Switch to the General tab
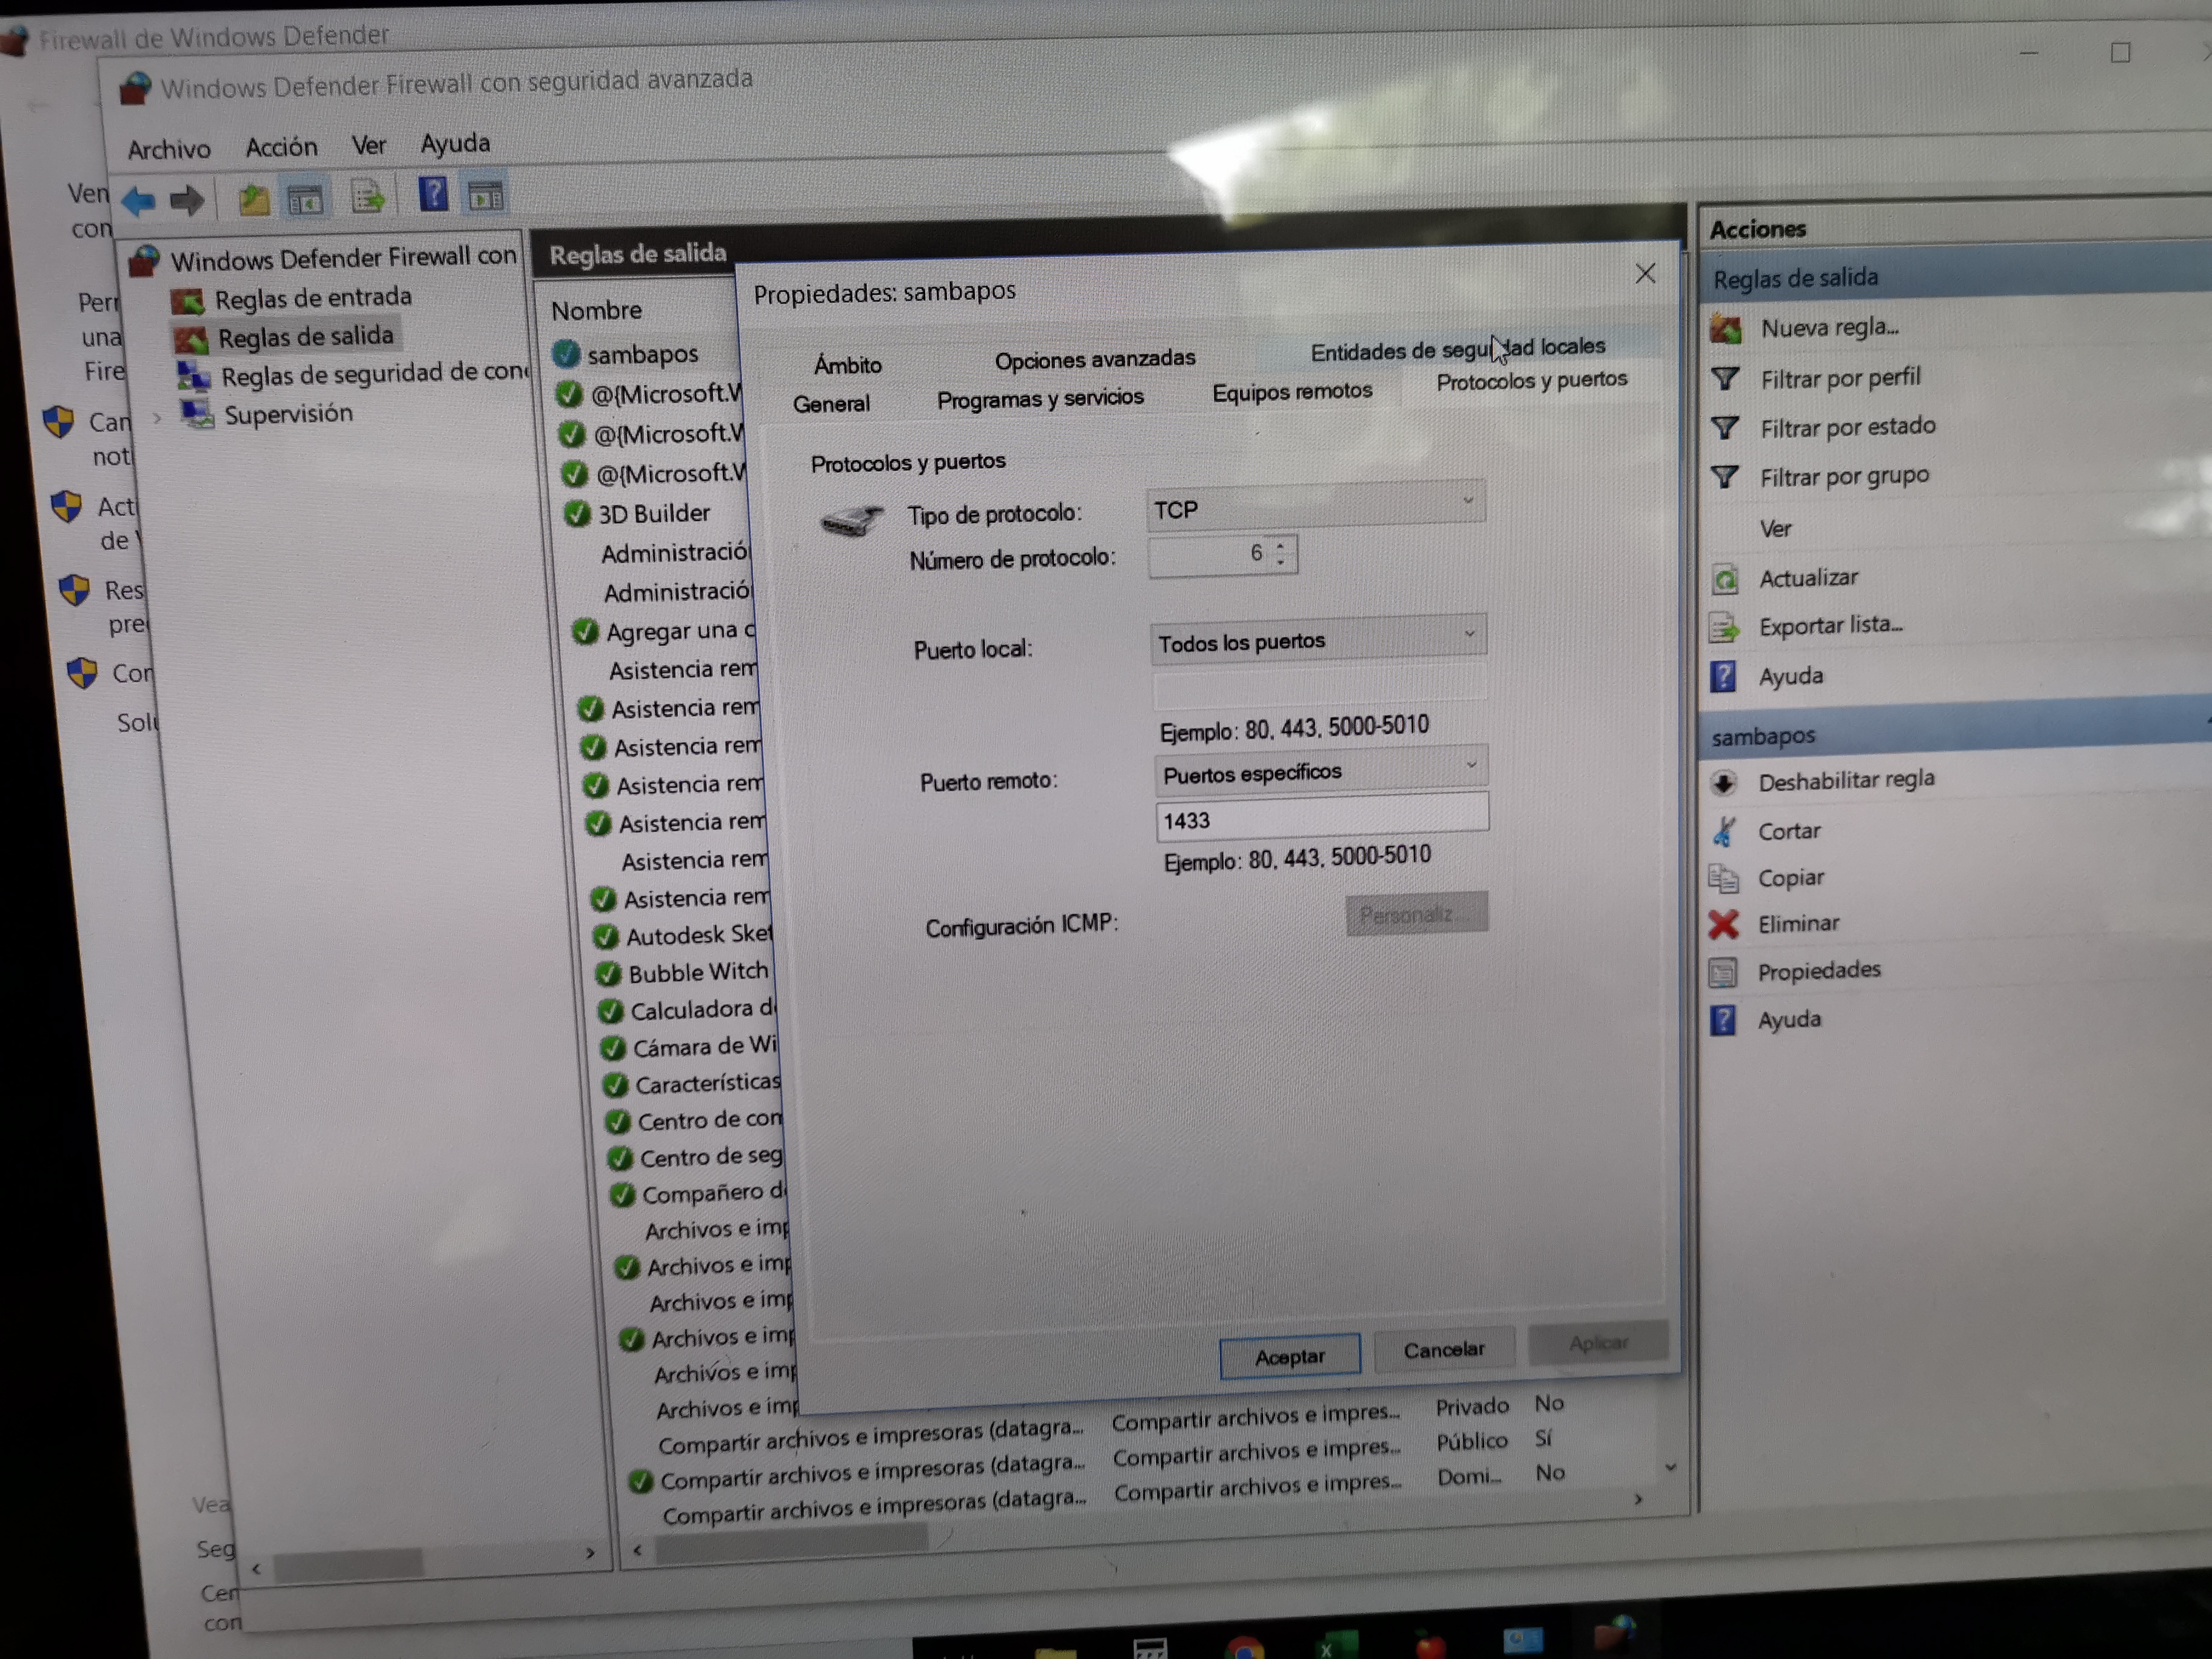 click(831, 404)
